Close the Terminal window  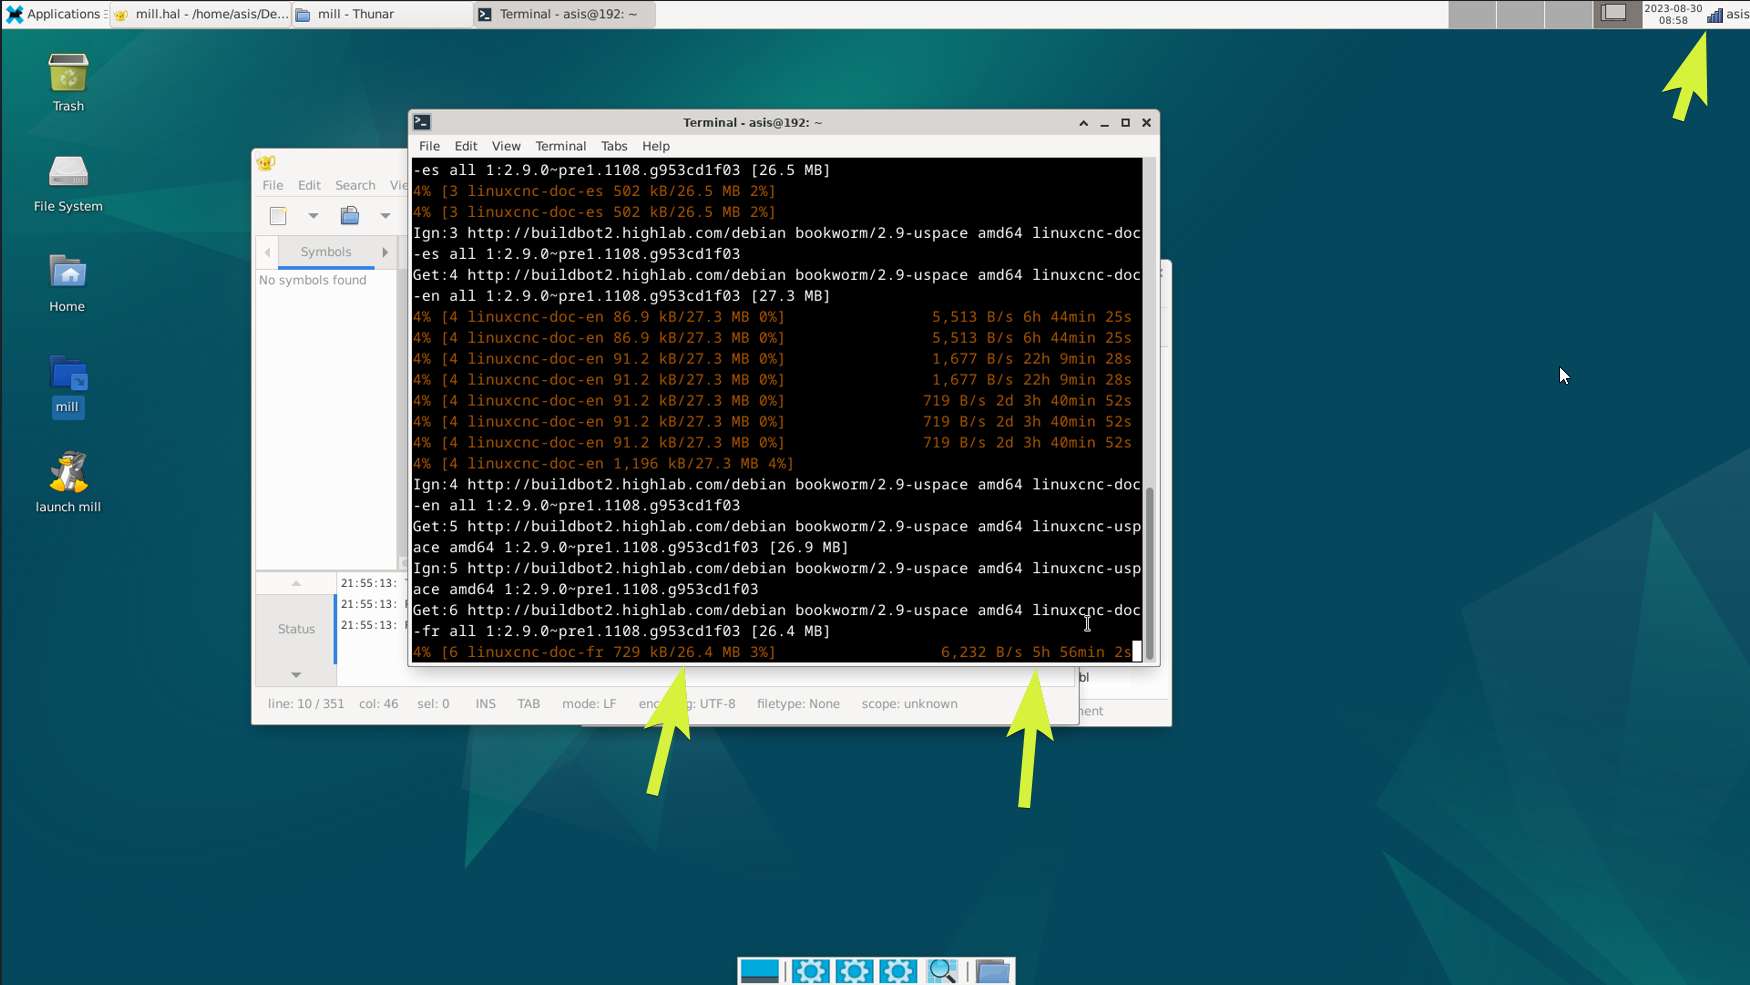pos(1146,123)
